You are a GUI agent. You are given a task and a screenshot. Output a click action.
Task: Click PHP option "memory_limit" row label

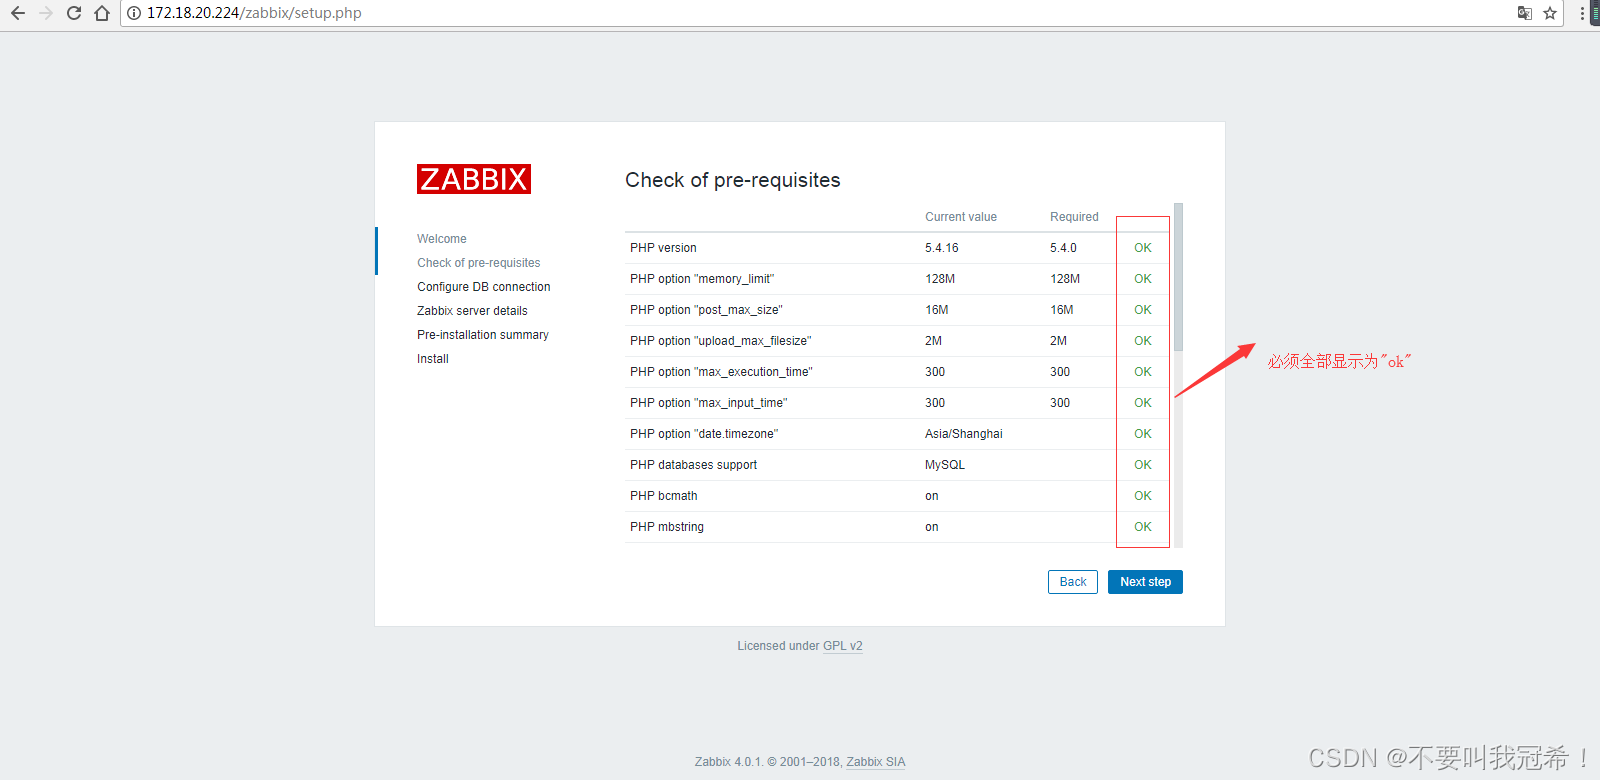(702, 279)
